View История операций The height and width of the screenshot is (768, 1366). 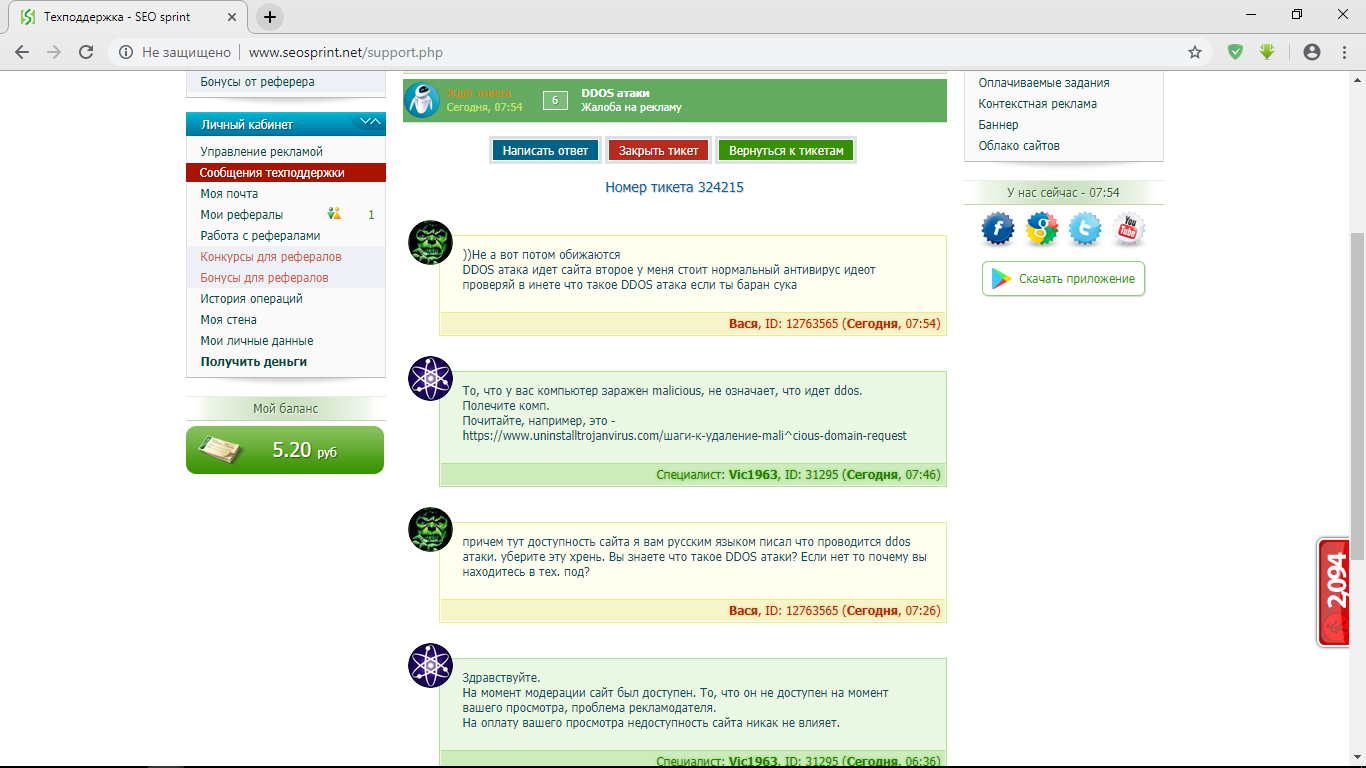[251, 299]
